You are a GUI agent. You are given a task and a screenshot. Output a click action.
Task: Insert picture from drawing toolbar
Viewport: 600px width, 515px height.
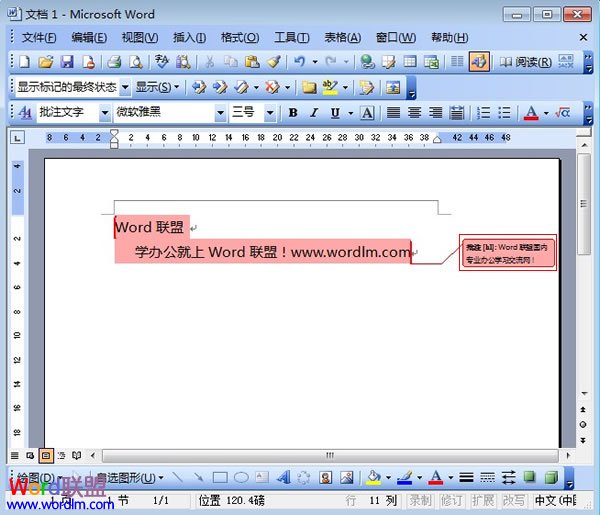(347, 477)
